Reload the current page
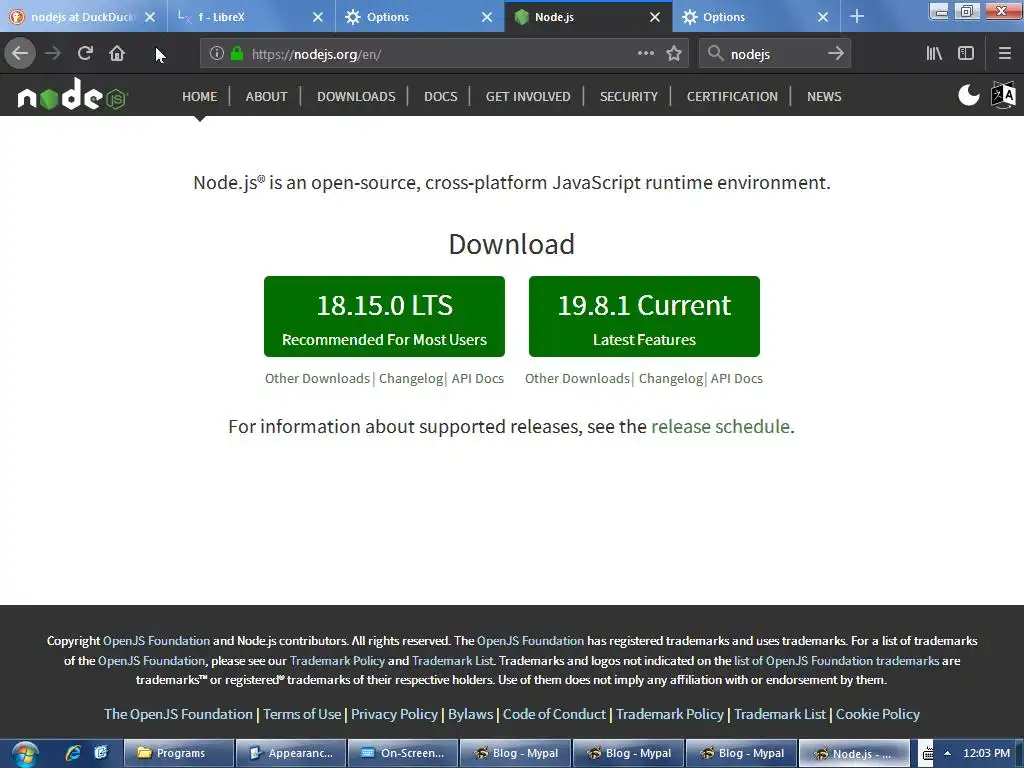 [85, 54]
